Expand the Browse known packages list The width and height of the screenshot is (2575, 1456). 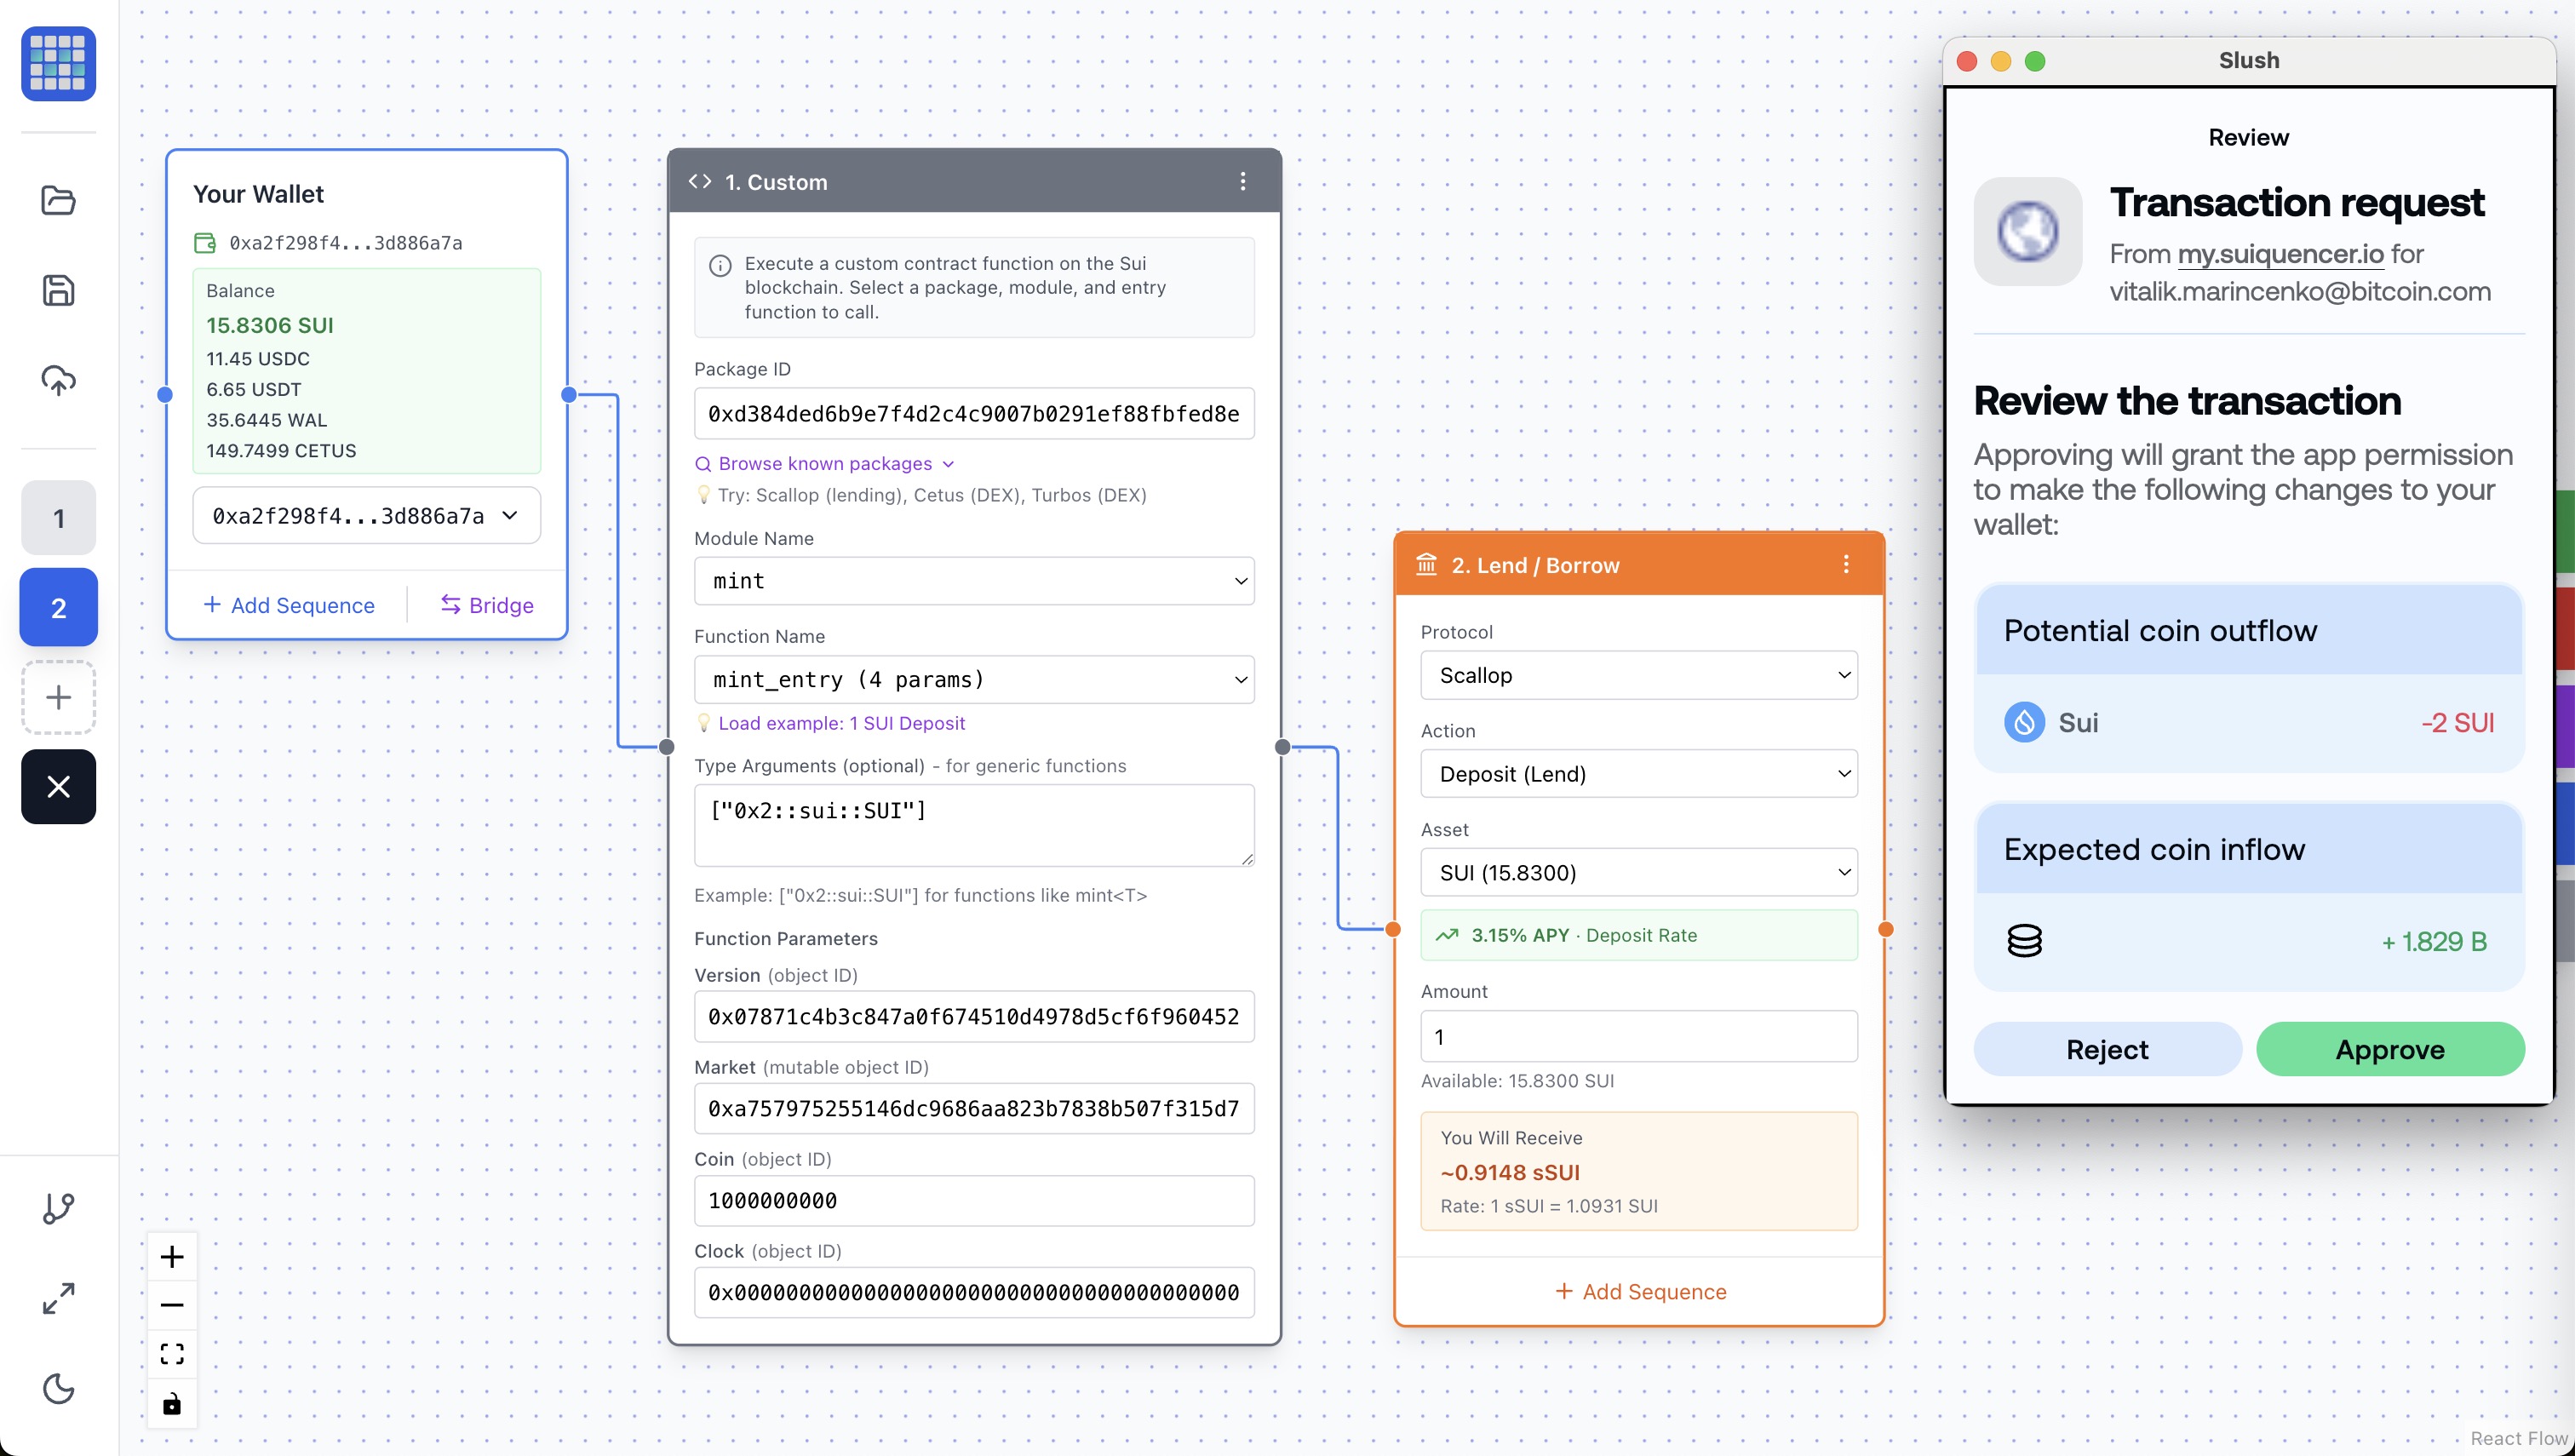click(x=825, y=464)
